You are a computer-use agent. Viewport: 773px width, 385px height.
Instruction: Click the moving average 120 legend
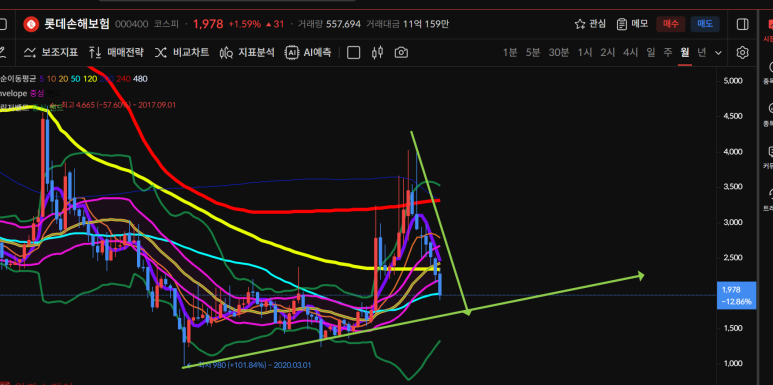pos(90,79)
